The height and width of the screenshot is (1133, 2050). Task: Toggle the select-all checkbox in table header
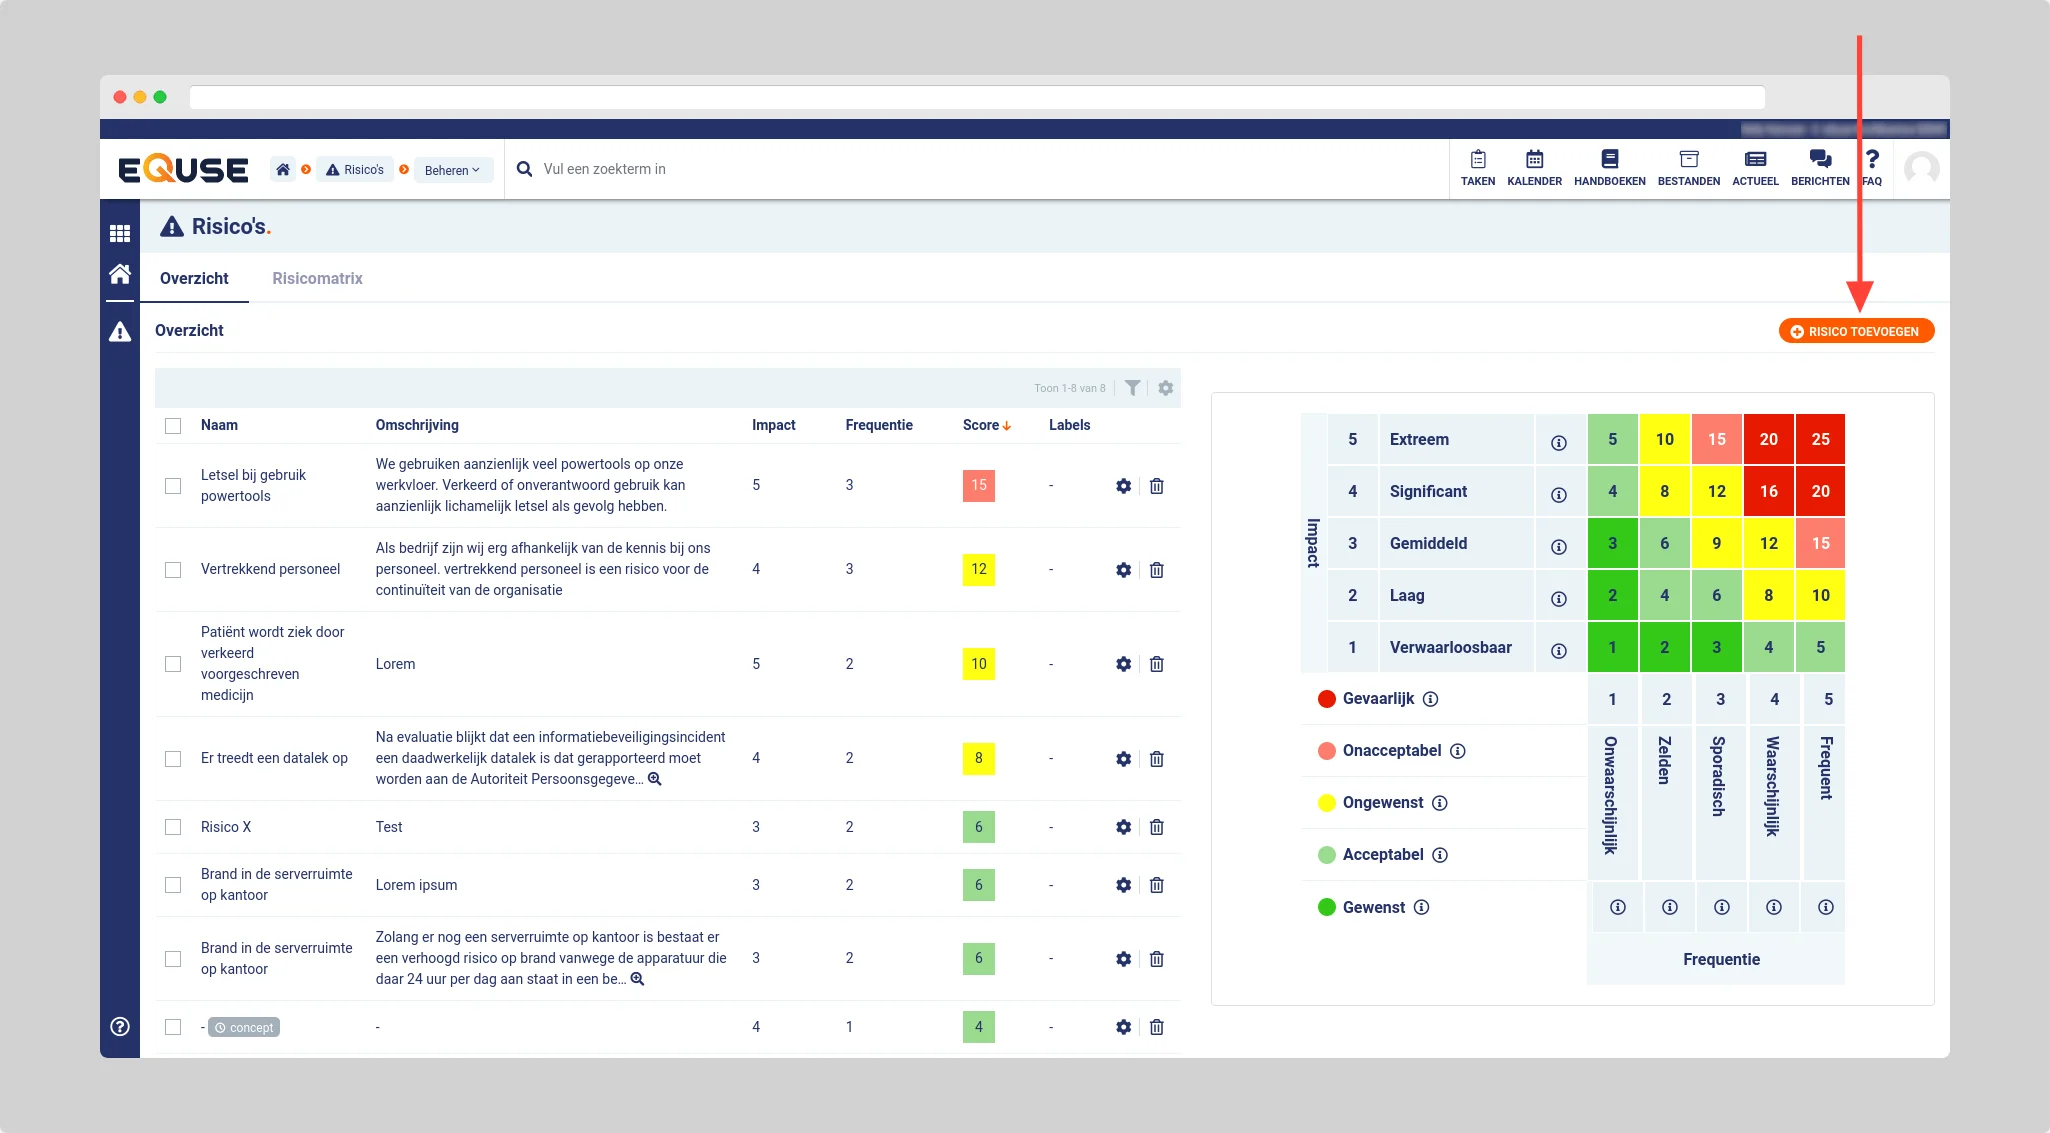point(173,426)
